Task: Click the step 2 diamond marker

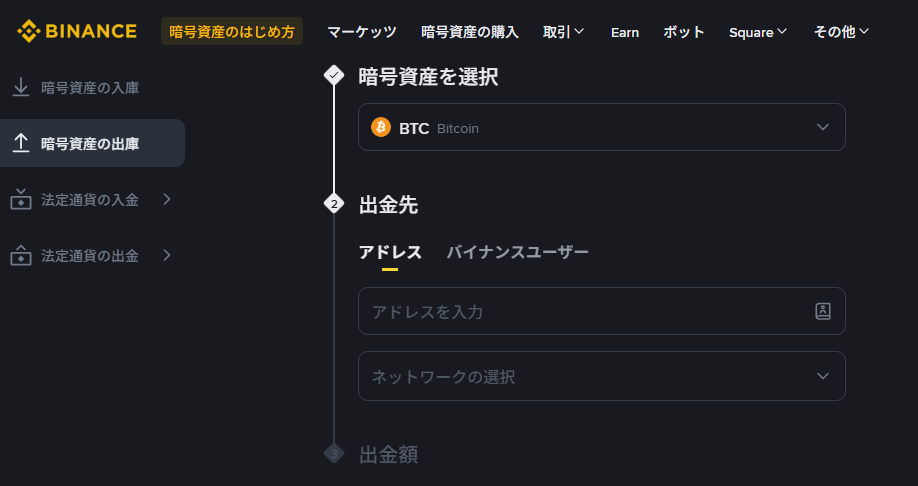Action: coord(334,205)
